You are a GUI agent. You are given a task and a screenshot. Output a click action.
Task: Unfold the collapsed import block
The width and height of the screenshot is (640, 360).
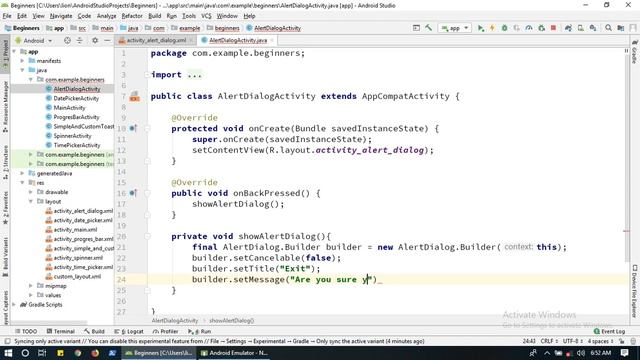click(x=147, y=75)
